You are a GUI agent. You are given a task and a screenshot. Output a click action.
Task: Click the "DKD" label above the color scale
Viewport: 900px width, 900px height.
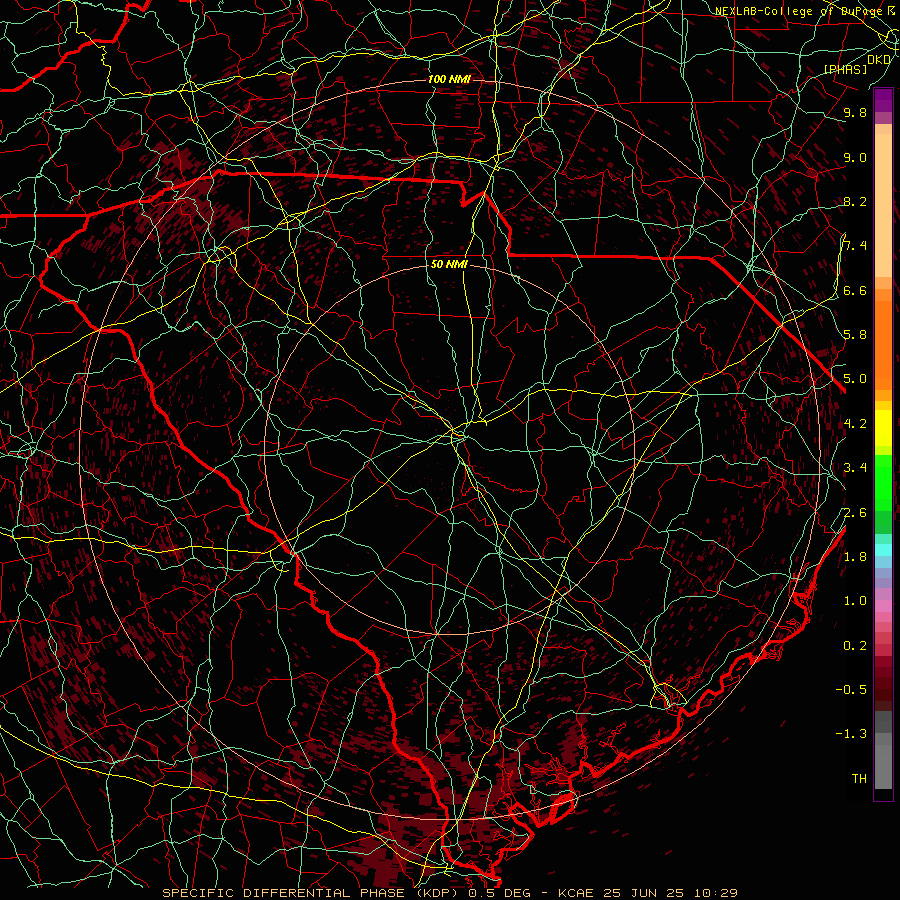[879, 59]
